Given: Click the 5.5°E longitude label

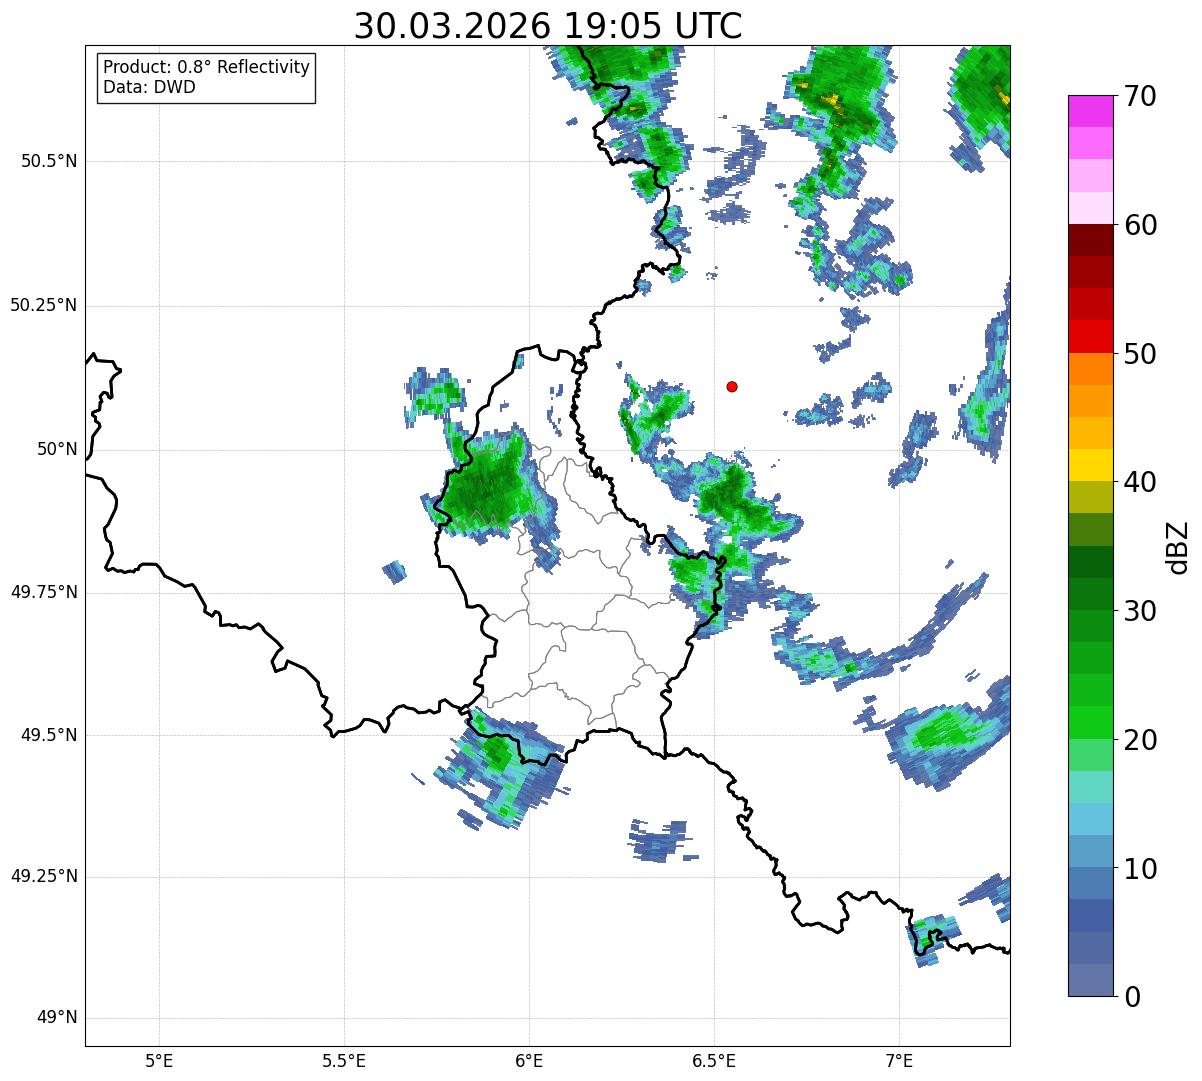Looking at the screenshot, I should point(344,1060).
